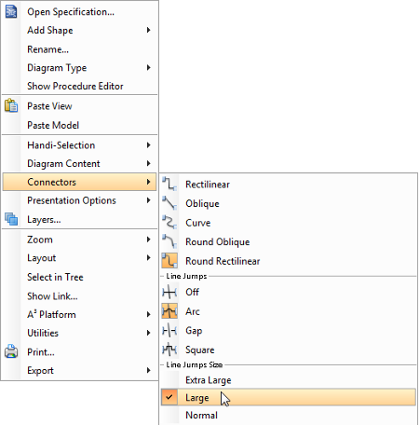Click the Add Shape menu label

(x=50, y=30)
